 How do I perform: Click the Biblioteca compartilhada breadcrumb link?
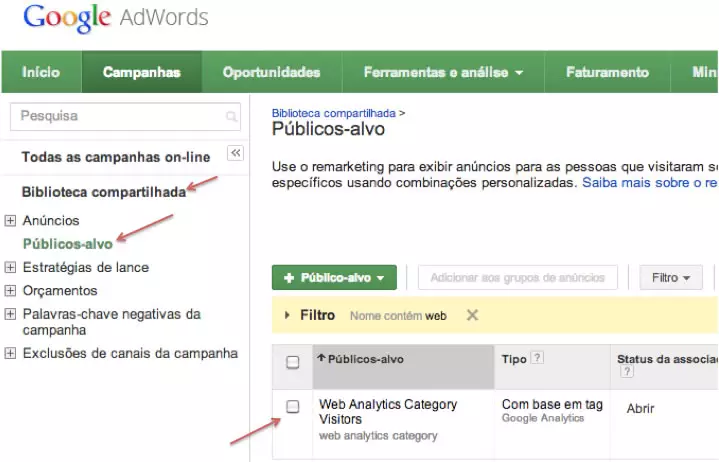click(333, 113)
